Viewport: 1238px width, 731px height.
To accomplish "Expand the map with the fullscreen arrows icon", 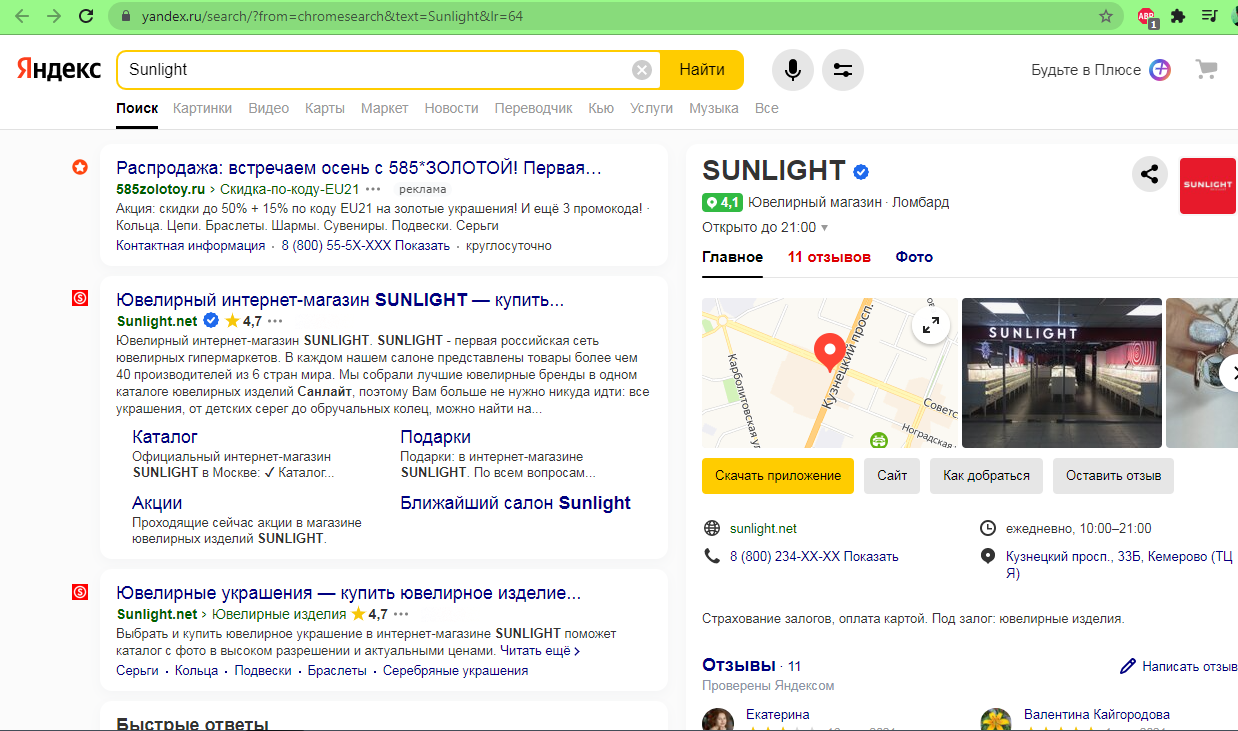I will point(931,324).
